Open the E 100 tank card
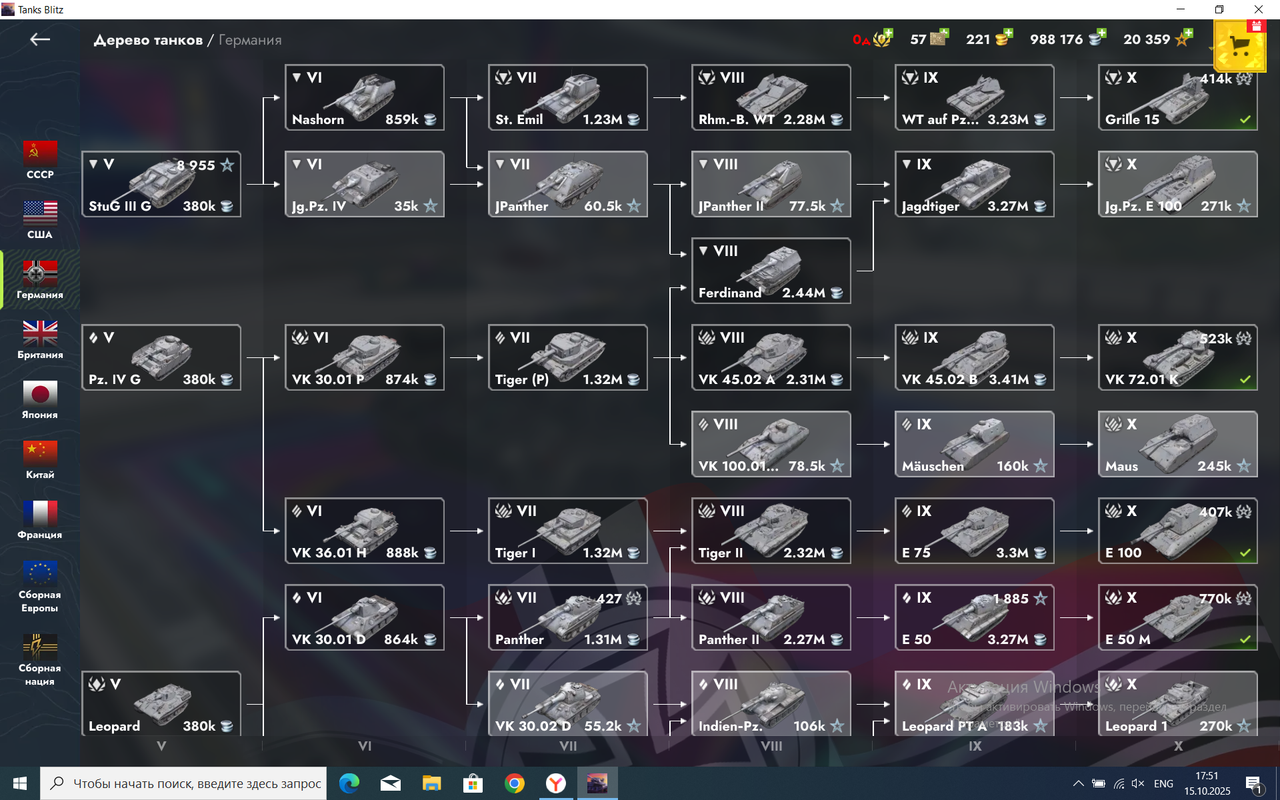1280x800 pixels. [x=1178, y=531]
